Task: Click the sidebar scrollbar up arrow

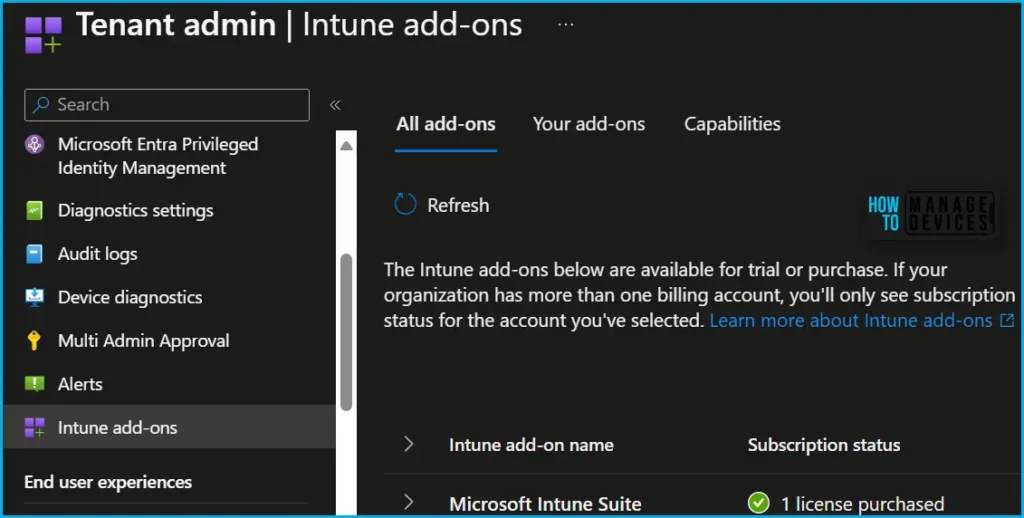Action: 346,146
